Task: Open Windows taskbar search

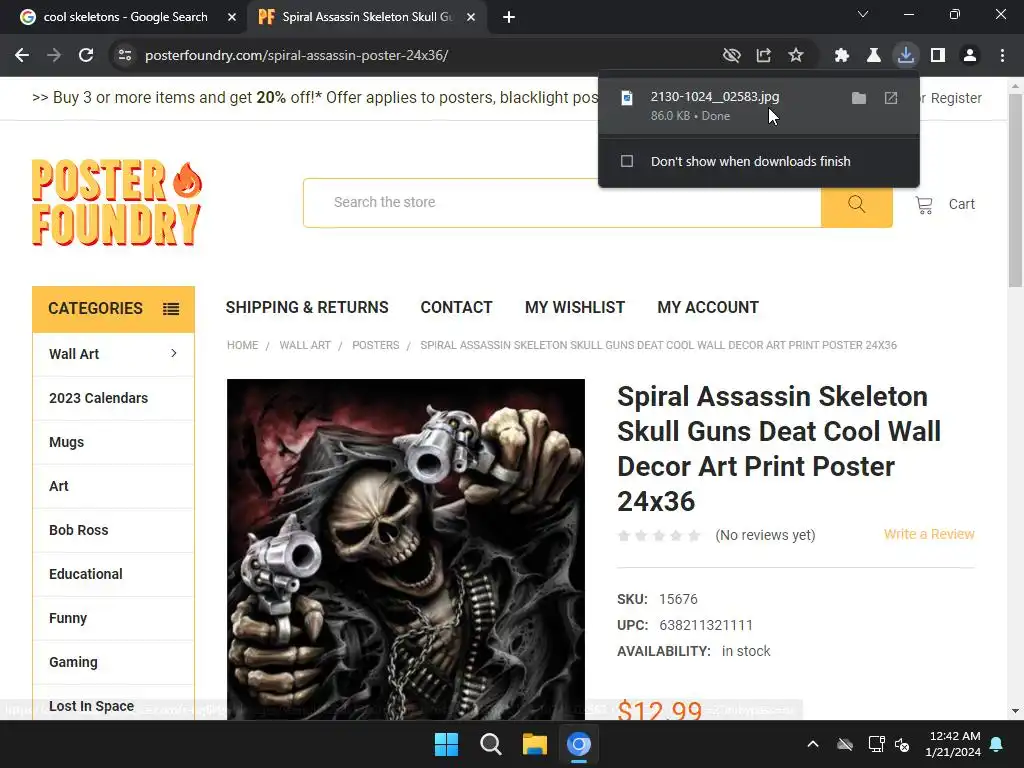Action: point(490,744)
